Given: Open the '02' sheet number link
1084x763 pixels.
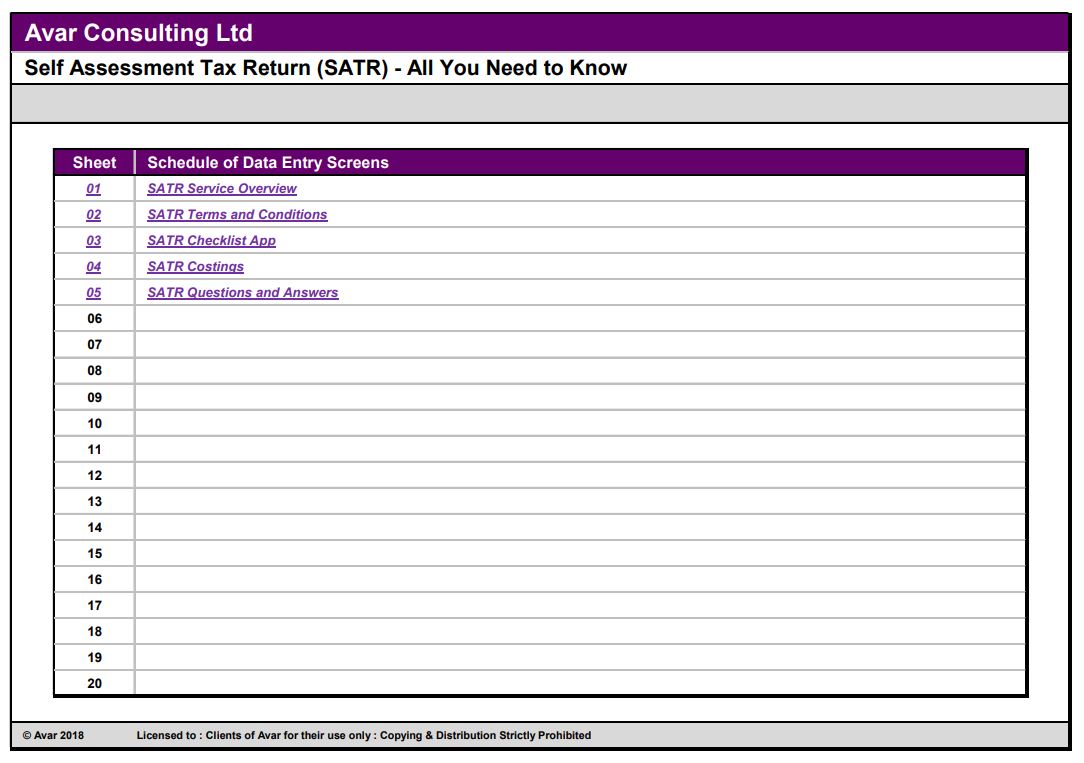Looking at the screenshot, I should 93,215.
